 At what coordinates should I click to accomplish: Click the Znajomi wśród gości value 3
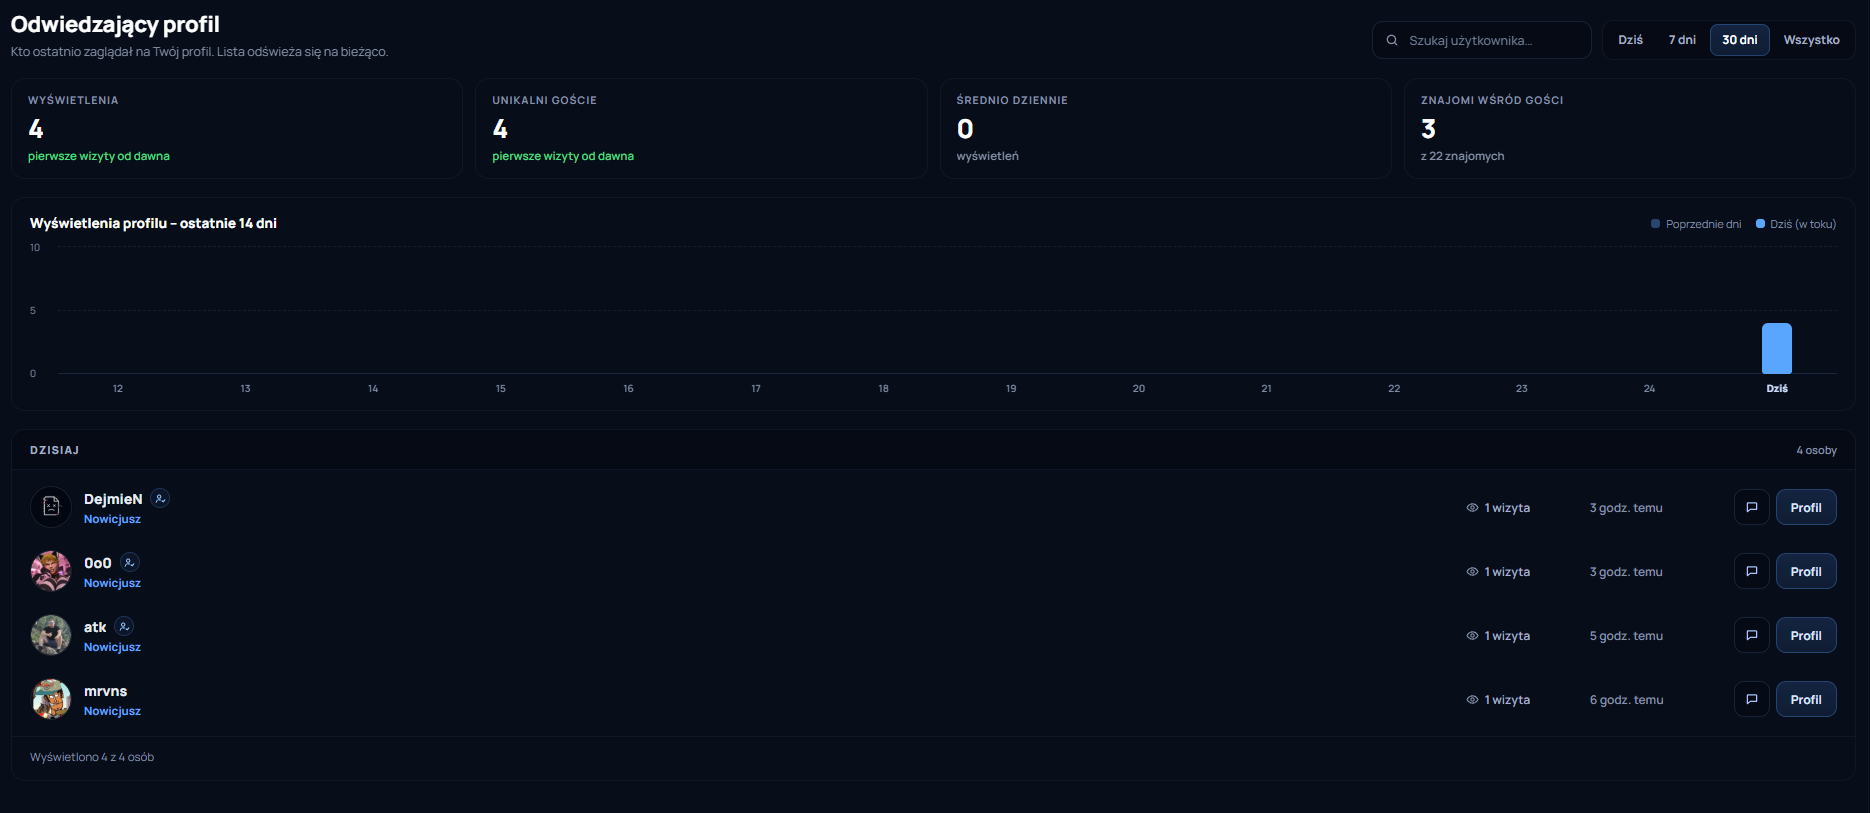click(x=1428, y=129)
